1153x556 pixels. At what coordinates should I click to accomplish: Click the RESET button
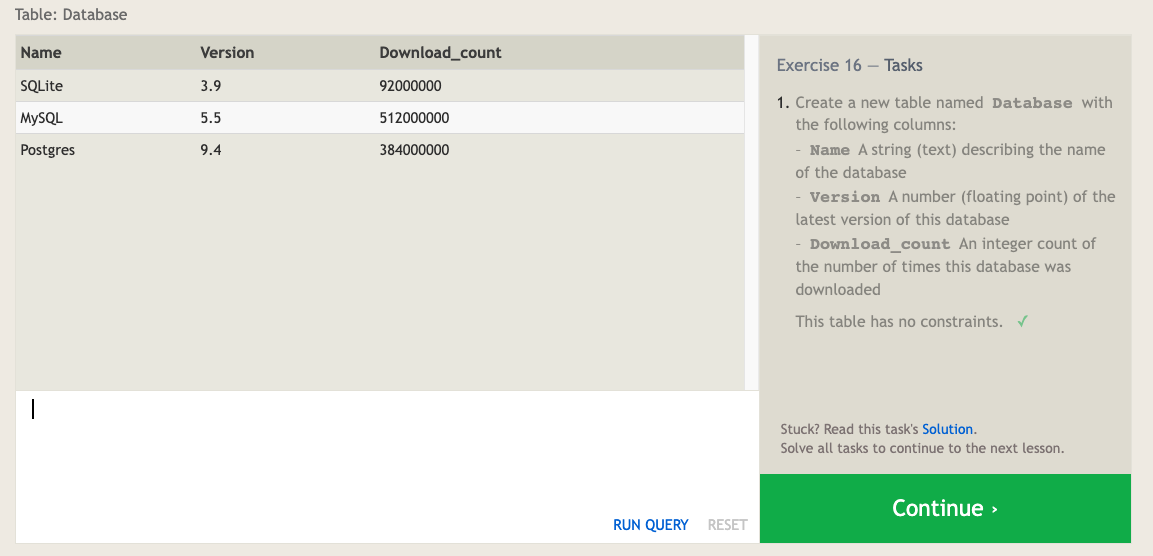point(727,525)
